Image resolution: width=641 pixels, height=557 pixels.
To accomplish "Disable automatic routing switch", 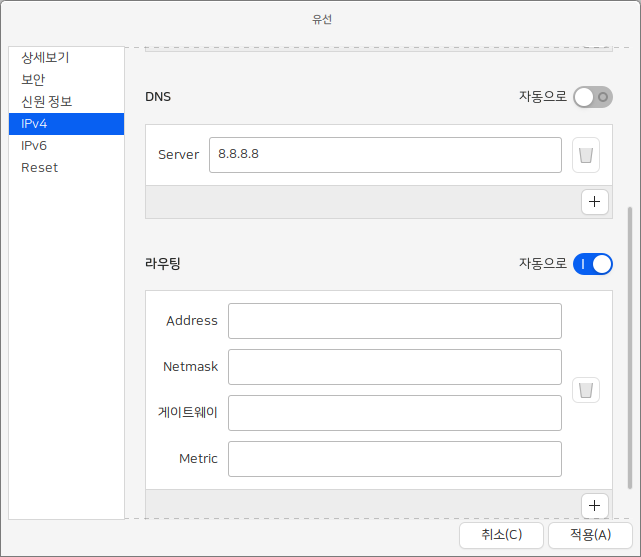I will 592,264.
